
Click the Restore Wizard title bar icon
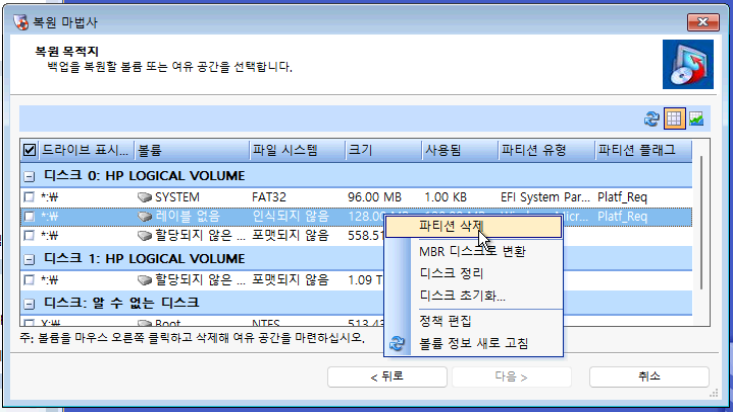tap(21, 22)
